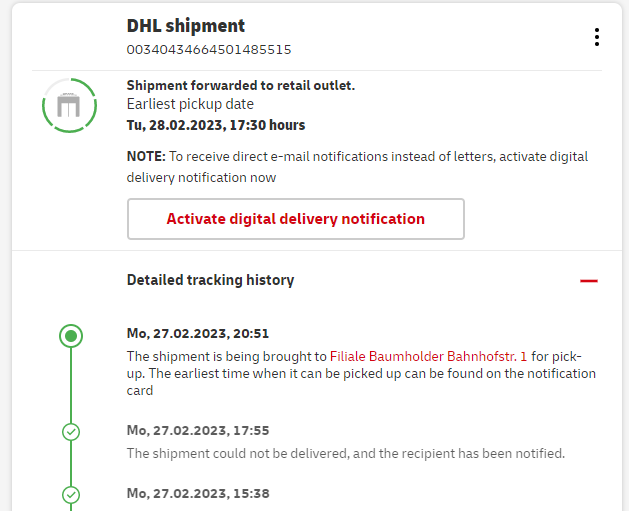Viewport: 629px width, 511px height.
Task: Click the NOTE about e-mail notifications
Action: pyautogui.click(x=357, y=166)
